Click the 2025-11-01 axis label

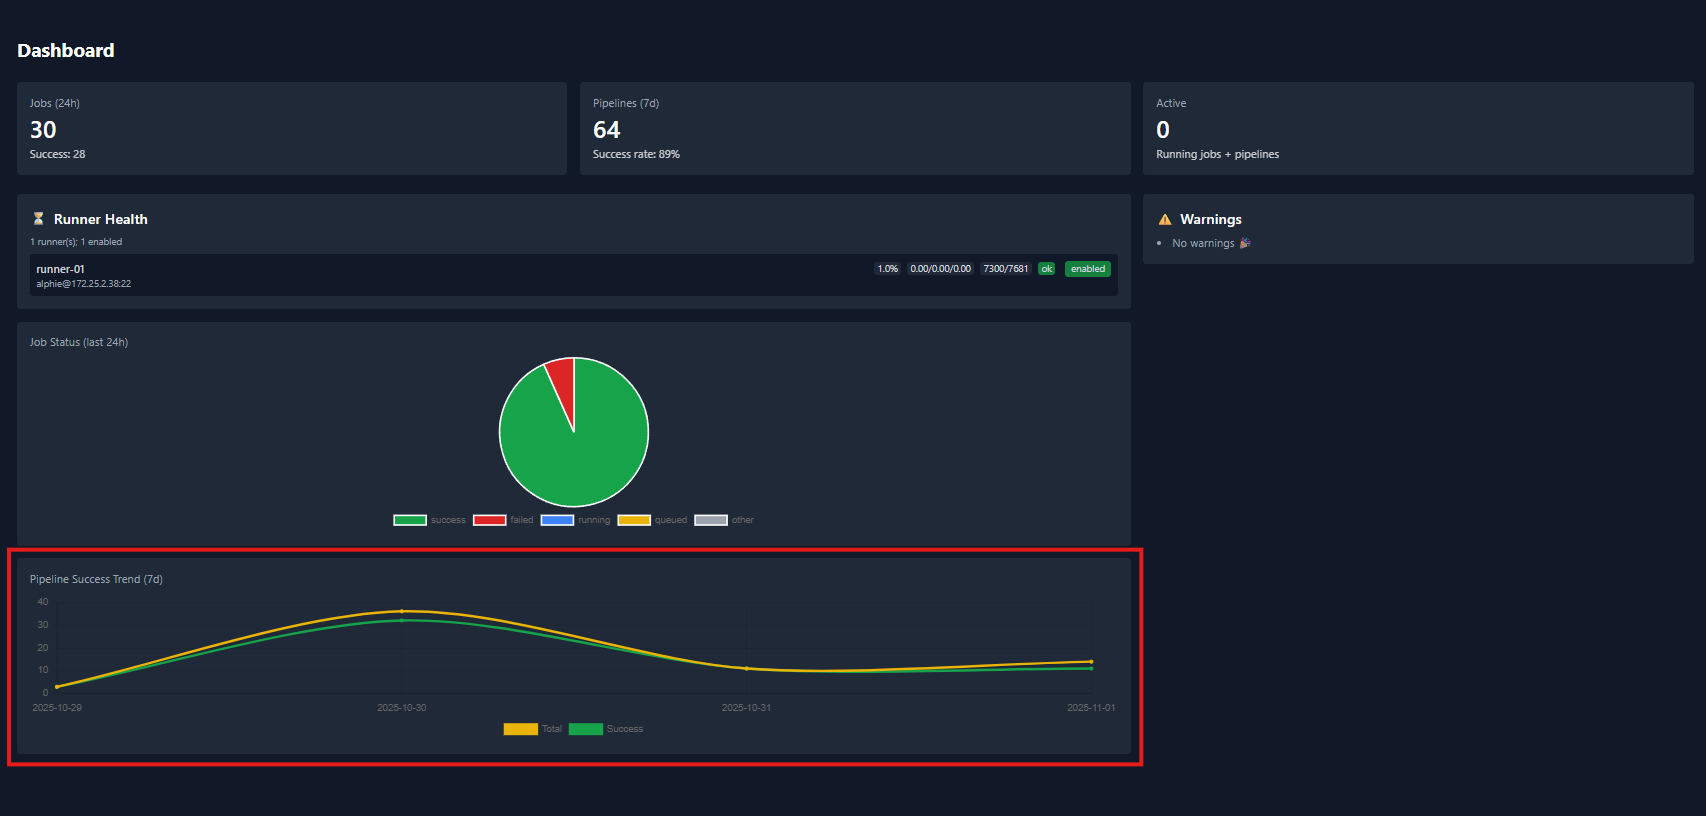[x=1091, y=708]
